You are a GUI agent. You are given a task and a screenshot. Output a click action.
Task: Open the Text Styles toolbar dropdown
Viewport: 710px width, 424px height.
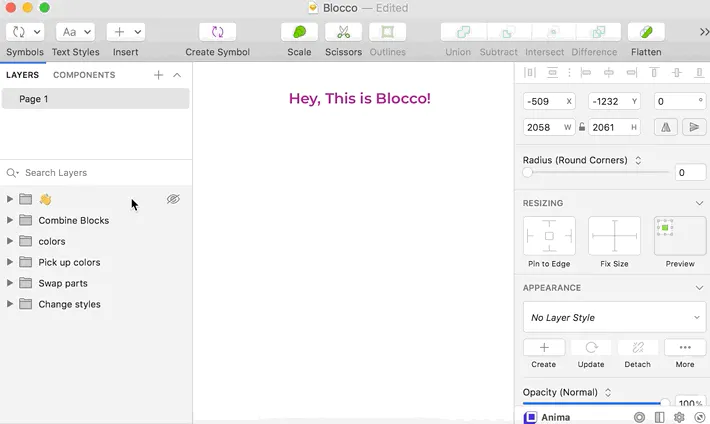pos(75,32)
